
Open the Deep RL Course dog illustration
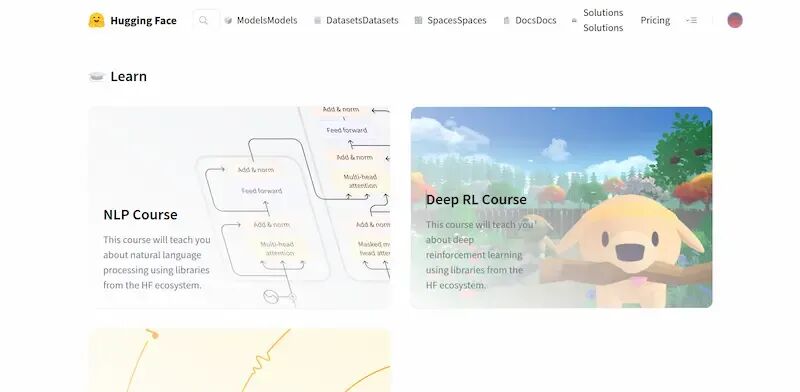pos(628,250)
